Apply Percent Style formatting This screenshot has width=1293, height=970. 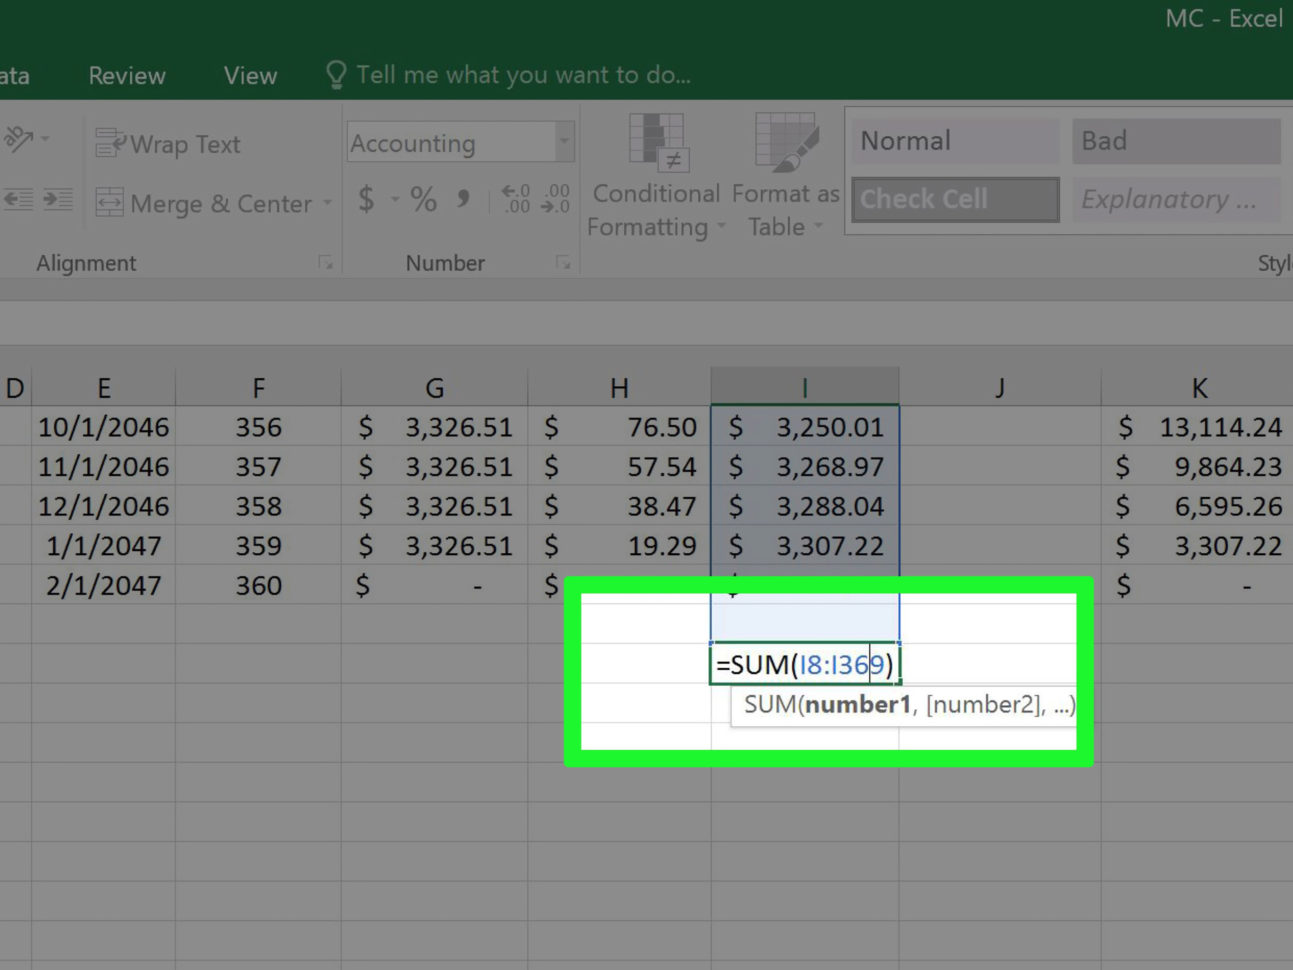click(x=422, y=199)
